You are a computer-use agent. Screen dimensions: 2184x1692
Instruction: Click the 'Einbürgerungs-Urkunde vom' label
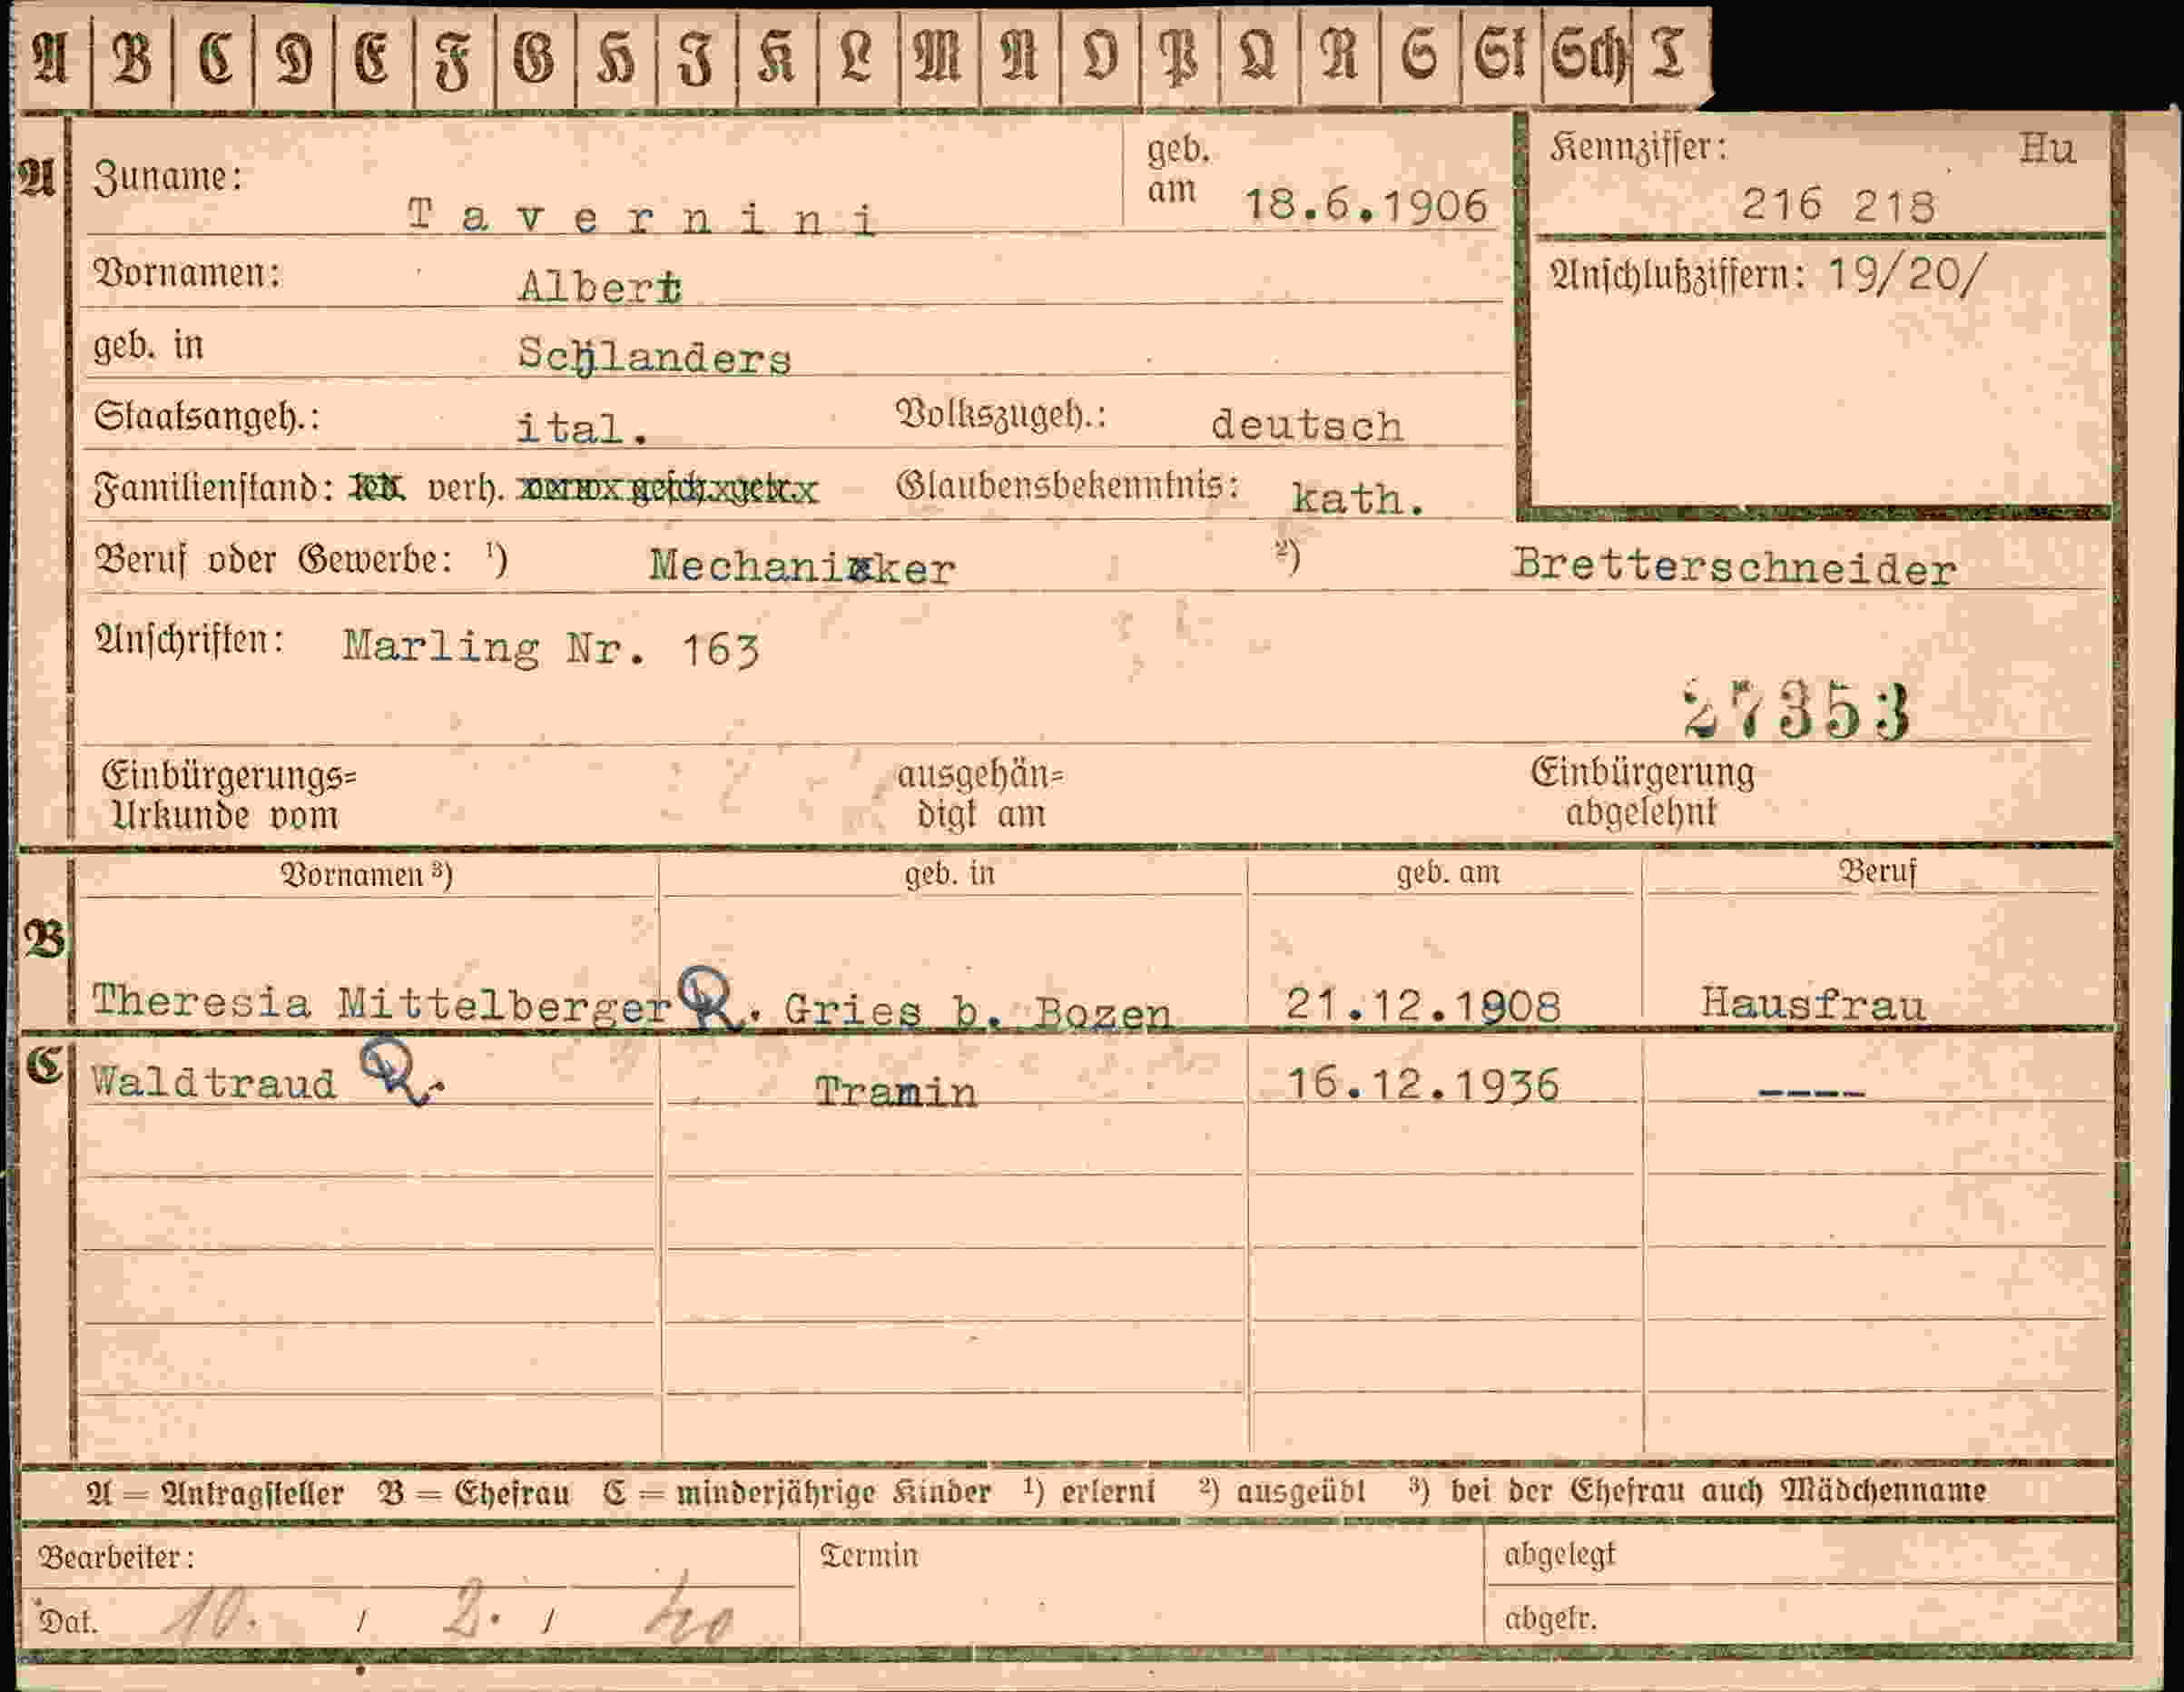point(229,796)
